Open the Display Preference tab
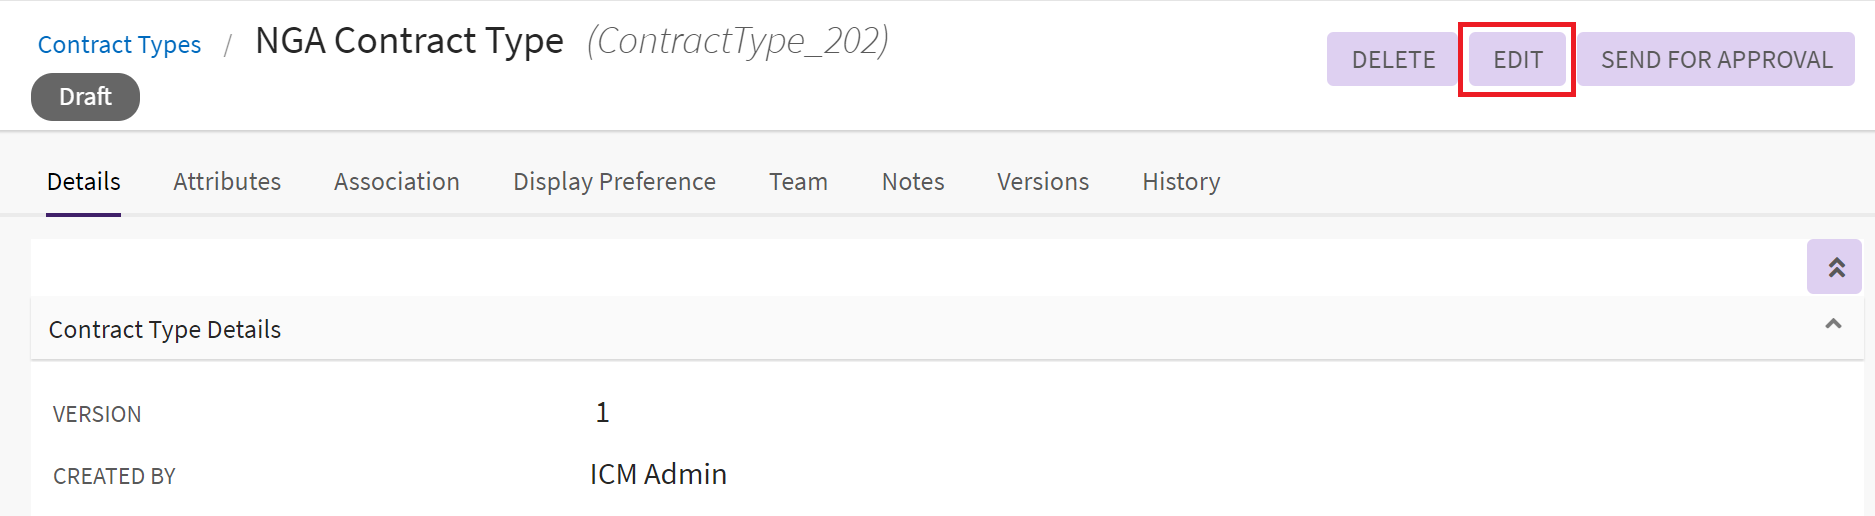Viewport: 1875px width, 516px height. [x=614, y=181]
